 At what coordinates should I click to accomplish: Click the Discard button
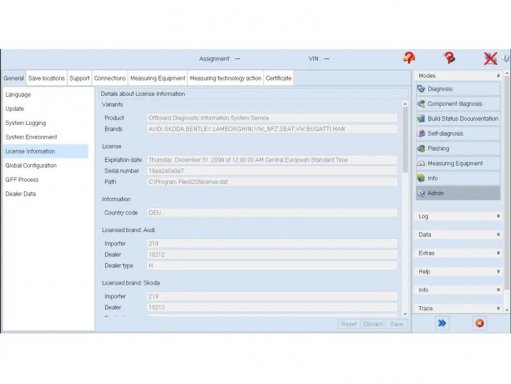click(373, 324)
